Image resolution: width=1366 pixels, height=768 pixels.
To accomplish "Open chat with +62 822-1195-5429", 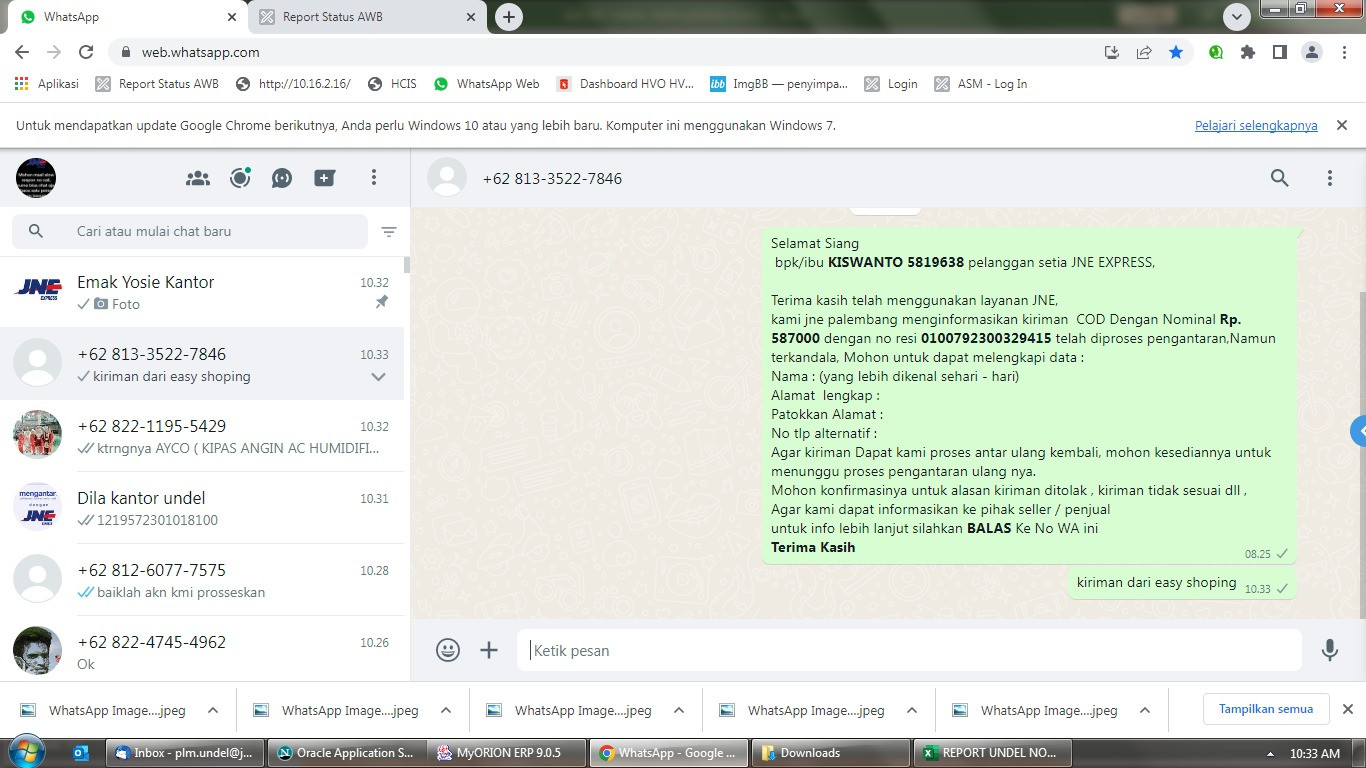I will pos(205,436).
